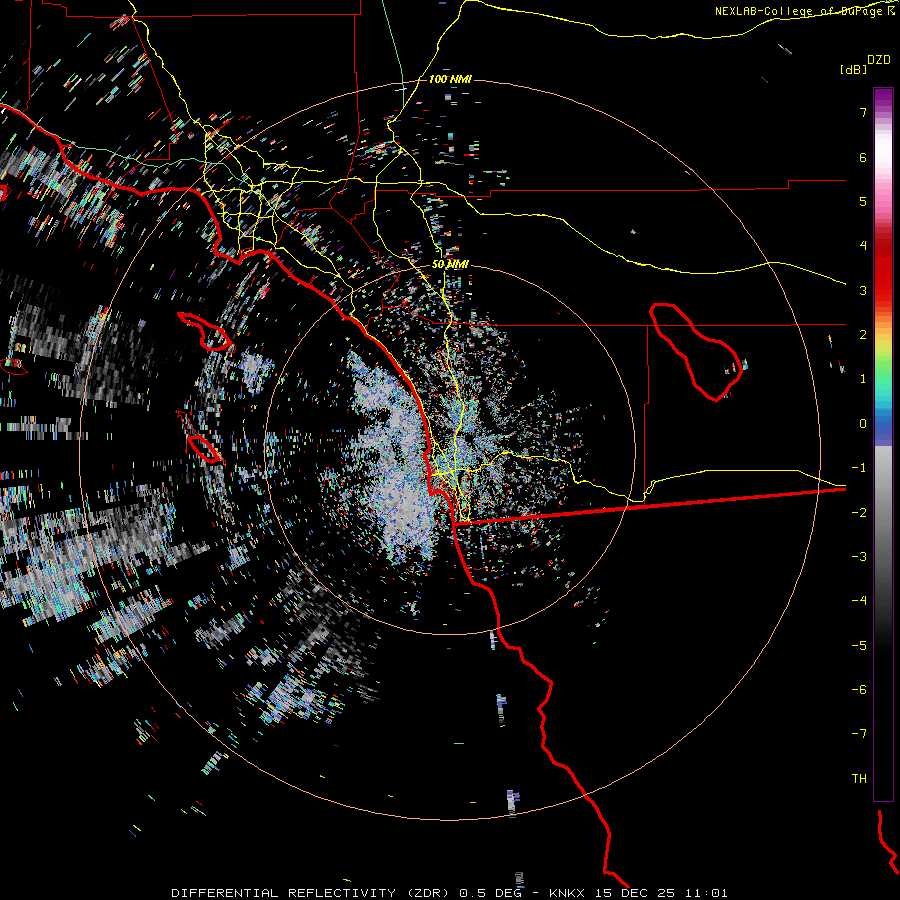This screenshot has height=900, width=900.
Task: Click the -7 value on the color scale
Action: coord(859,734)
